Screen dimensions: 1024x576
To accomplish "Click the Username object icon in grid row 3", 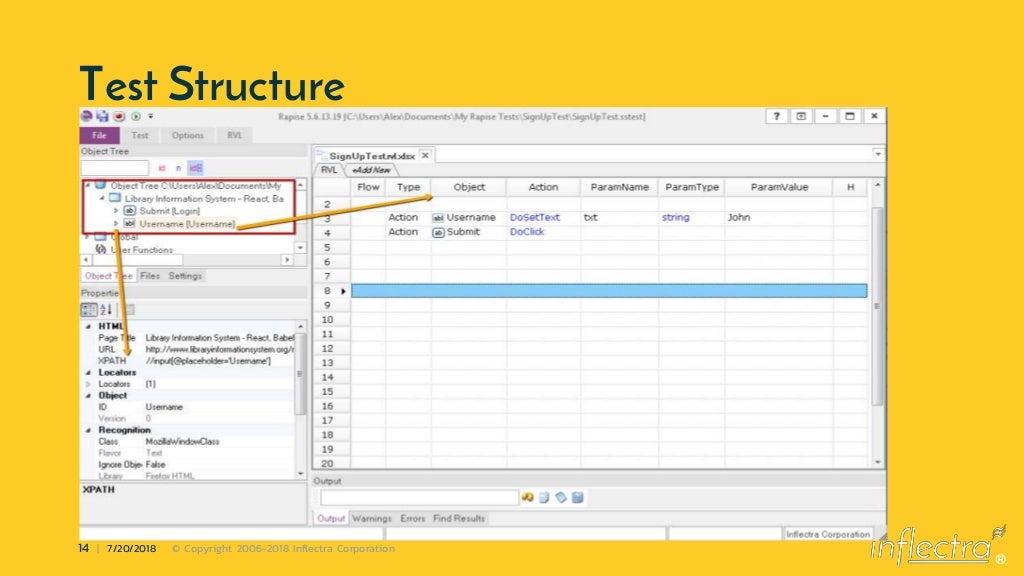I will [438, 217].
